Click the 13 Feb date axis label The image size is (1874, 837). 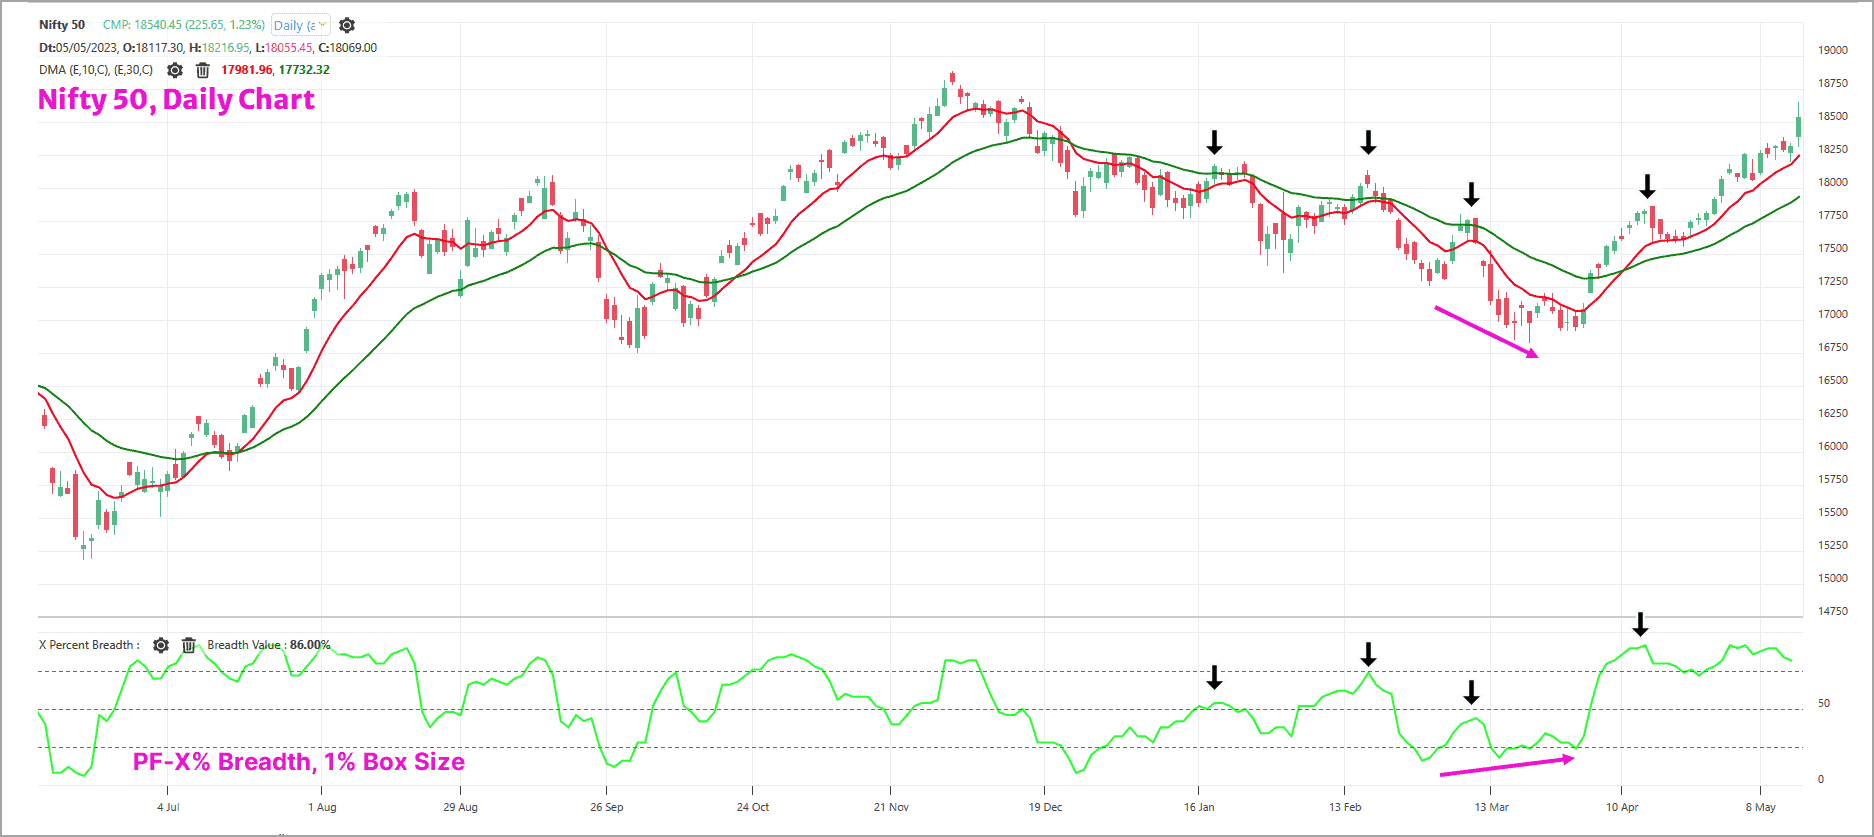[1345, 807]
